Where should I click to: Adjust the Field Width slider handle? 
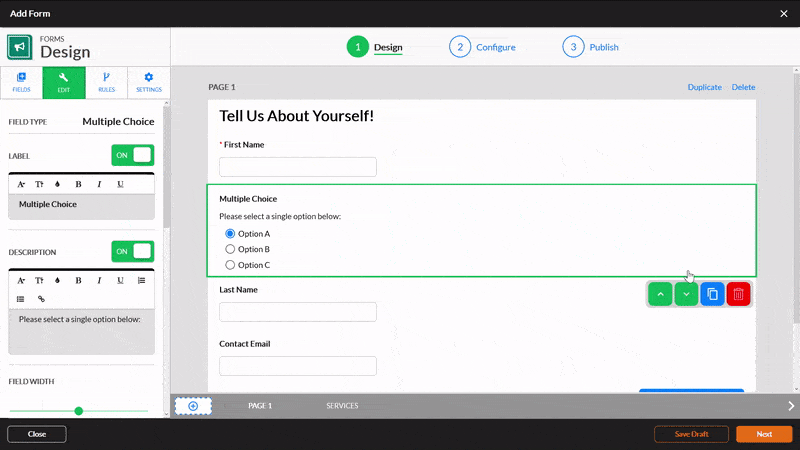click(79, 411)
